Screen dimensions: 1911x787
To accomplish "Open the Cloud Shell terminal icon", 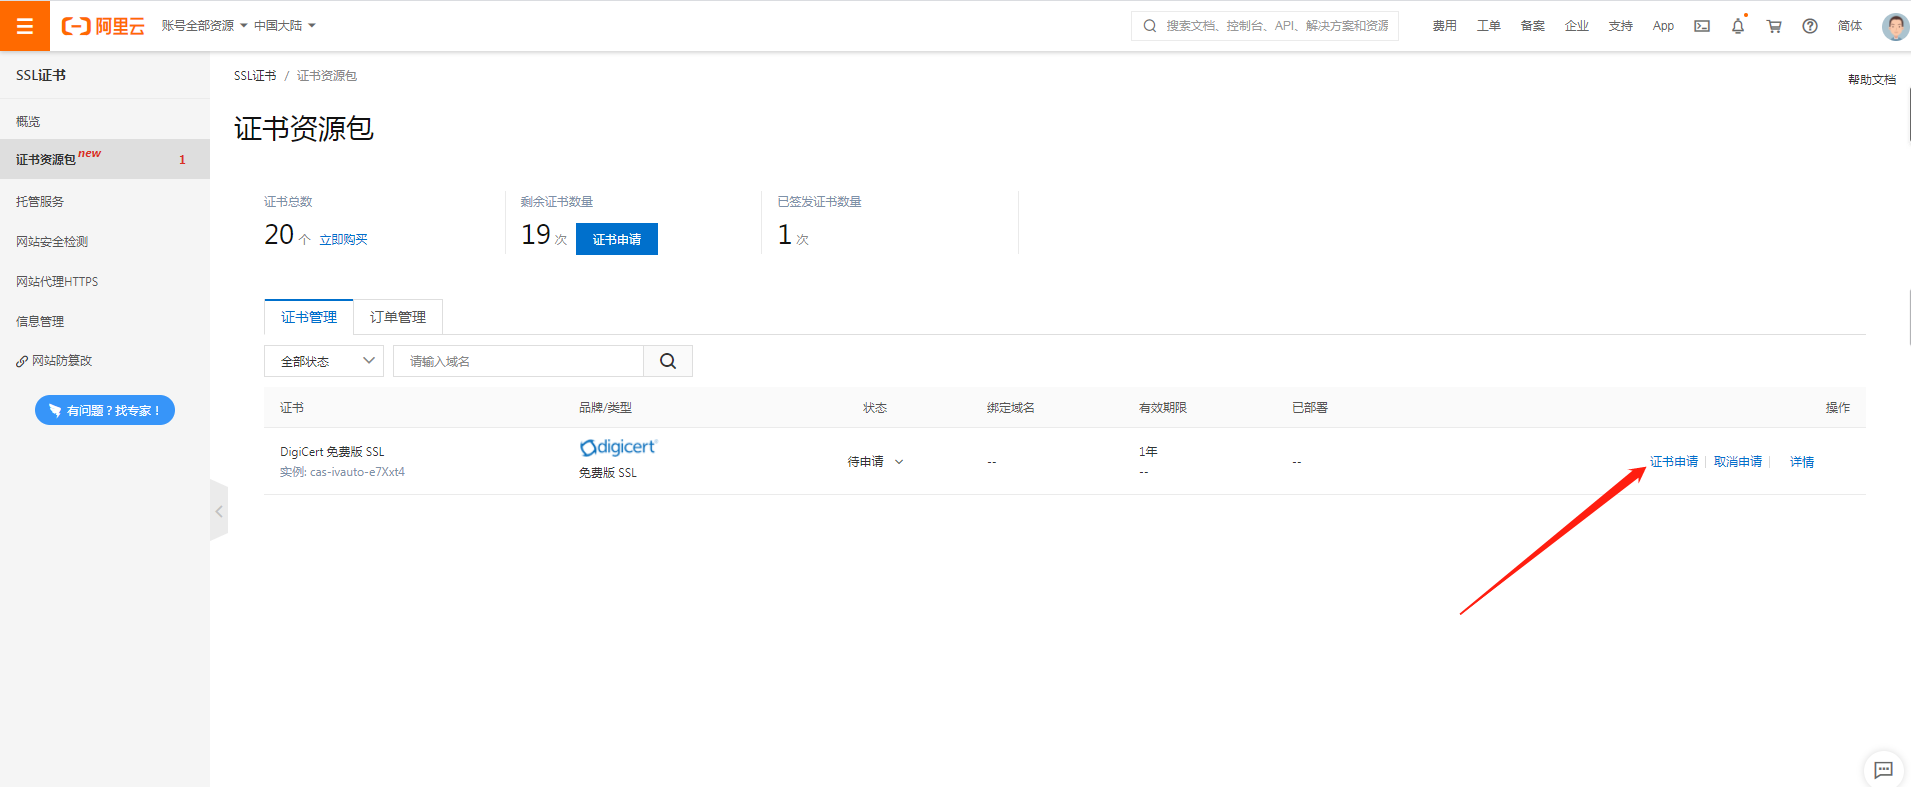I will pyautogui.click(x=1701, y=26).
